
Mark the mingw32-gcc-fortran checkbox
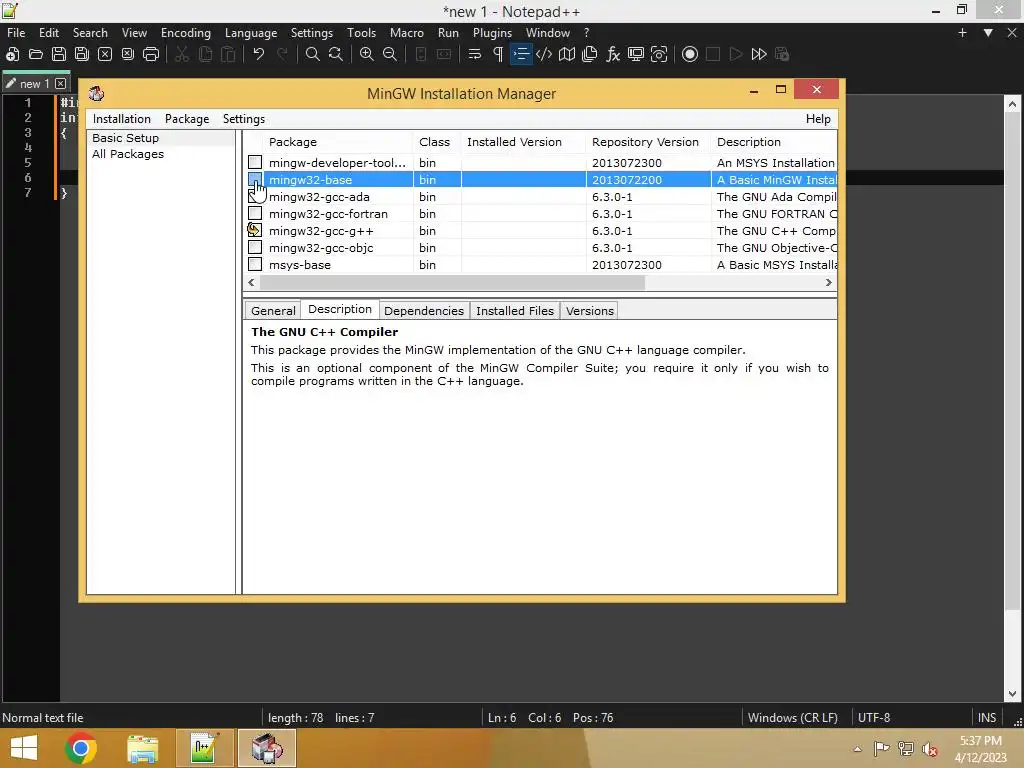(255, 213)
